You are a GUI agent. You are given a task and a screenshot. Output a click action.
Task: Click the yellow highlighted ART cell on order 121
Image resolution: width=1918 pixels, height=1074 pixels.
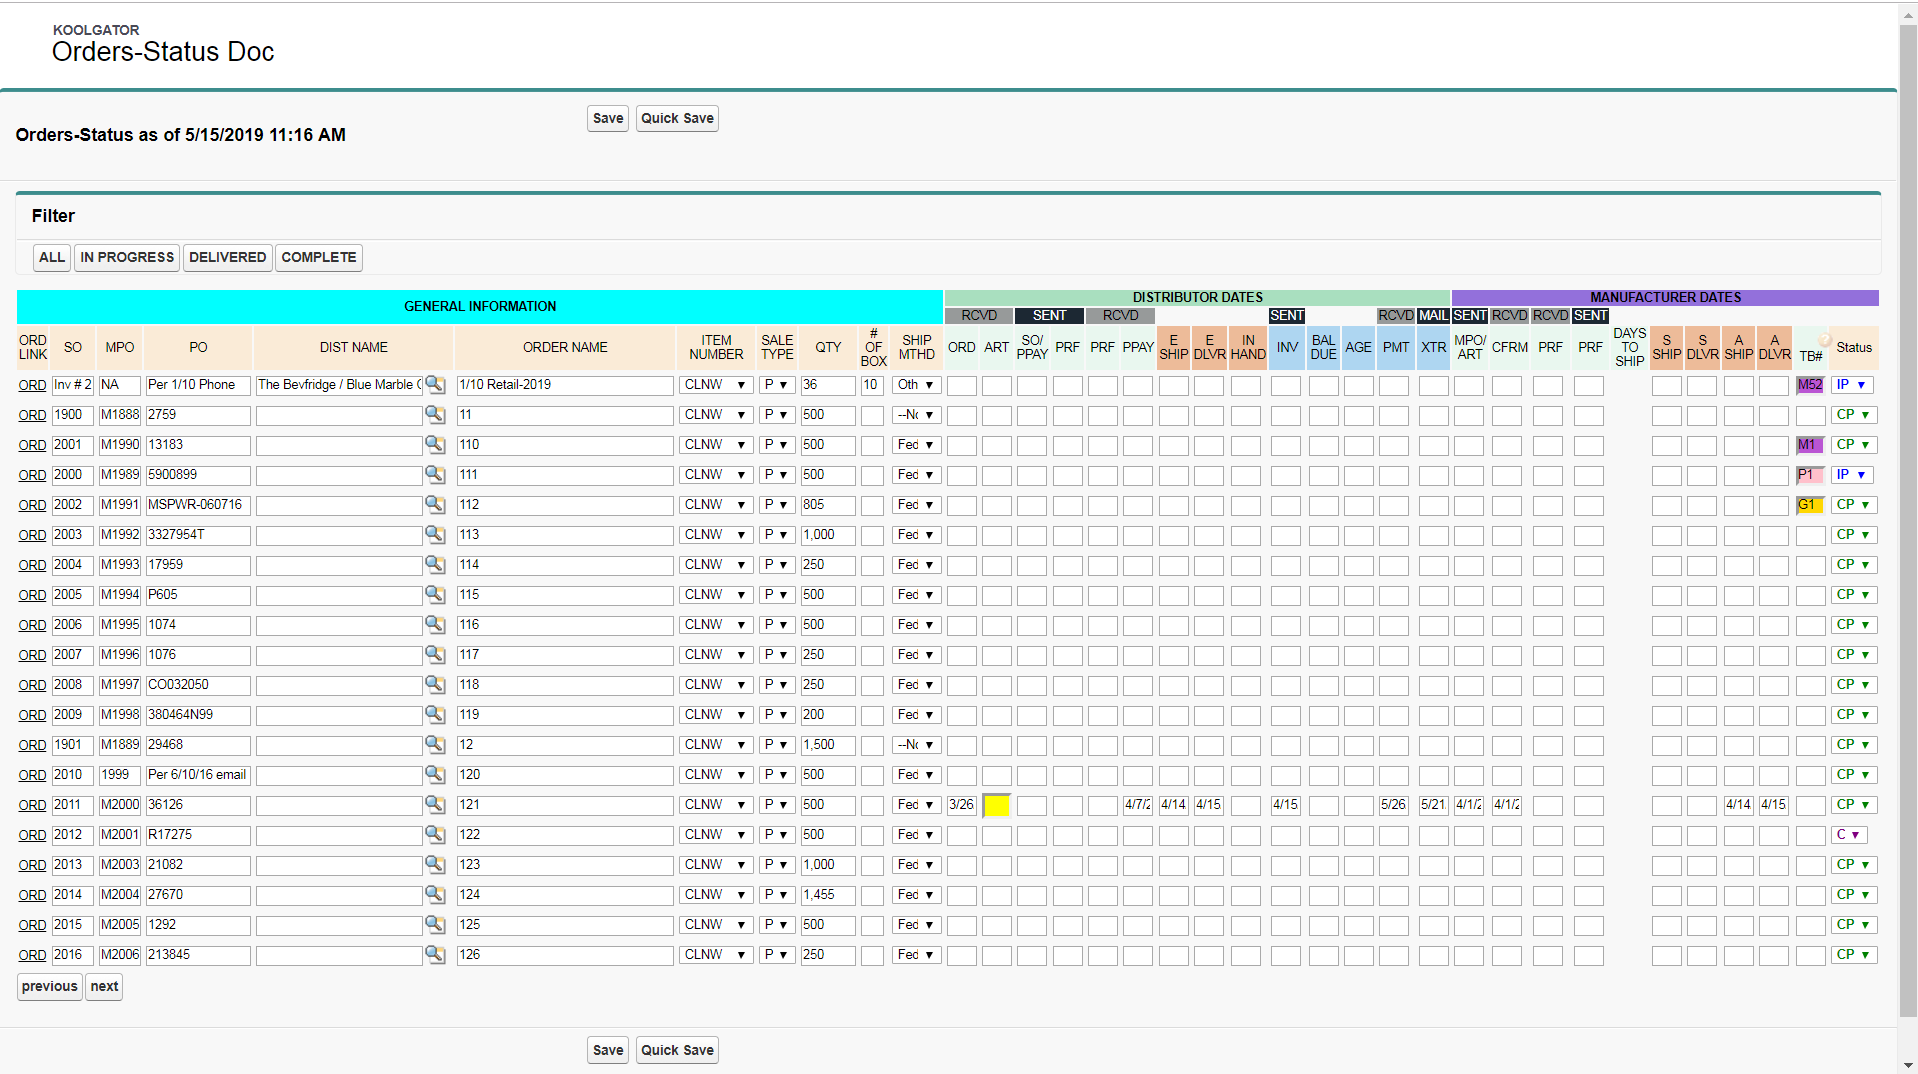tap(997, 805)
